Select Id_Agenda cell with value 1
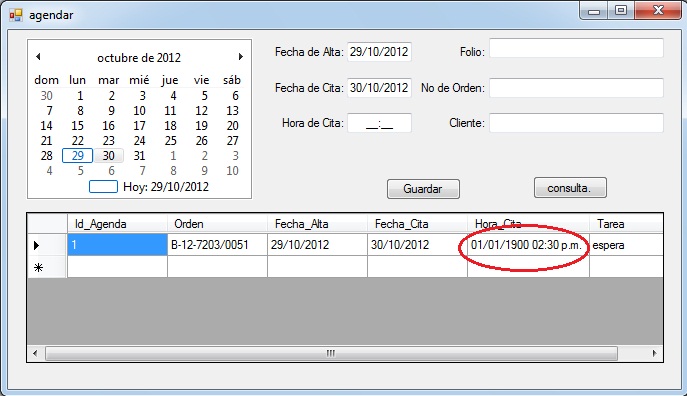 pyautogui.click(x=117, y=245)
